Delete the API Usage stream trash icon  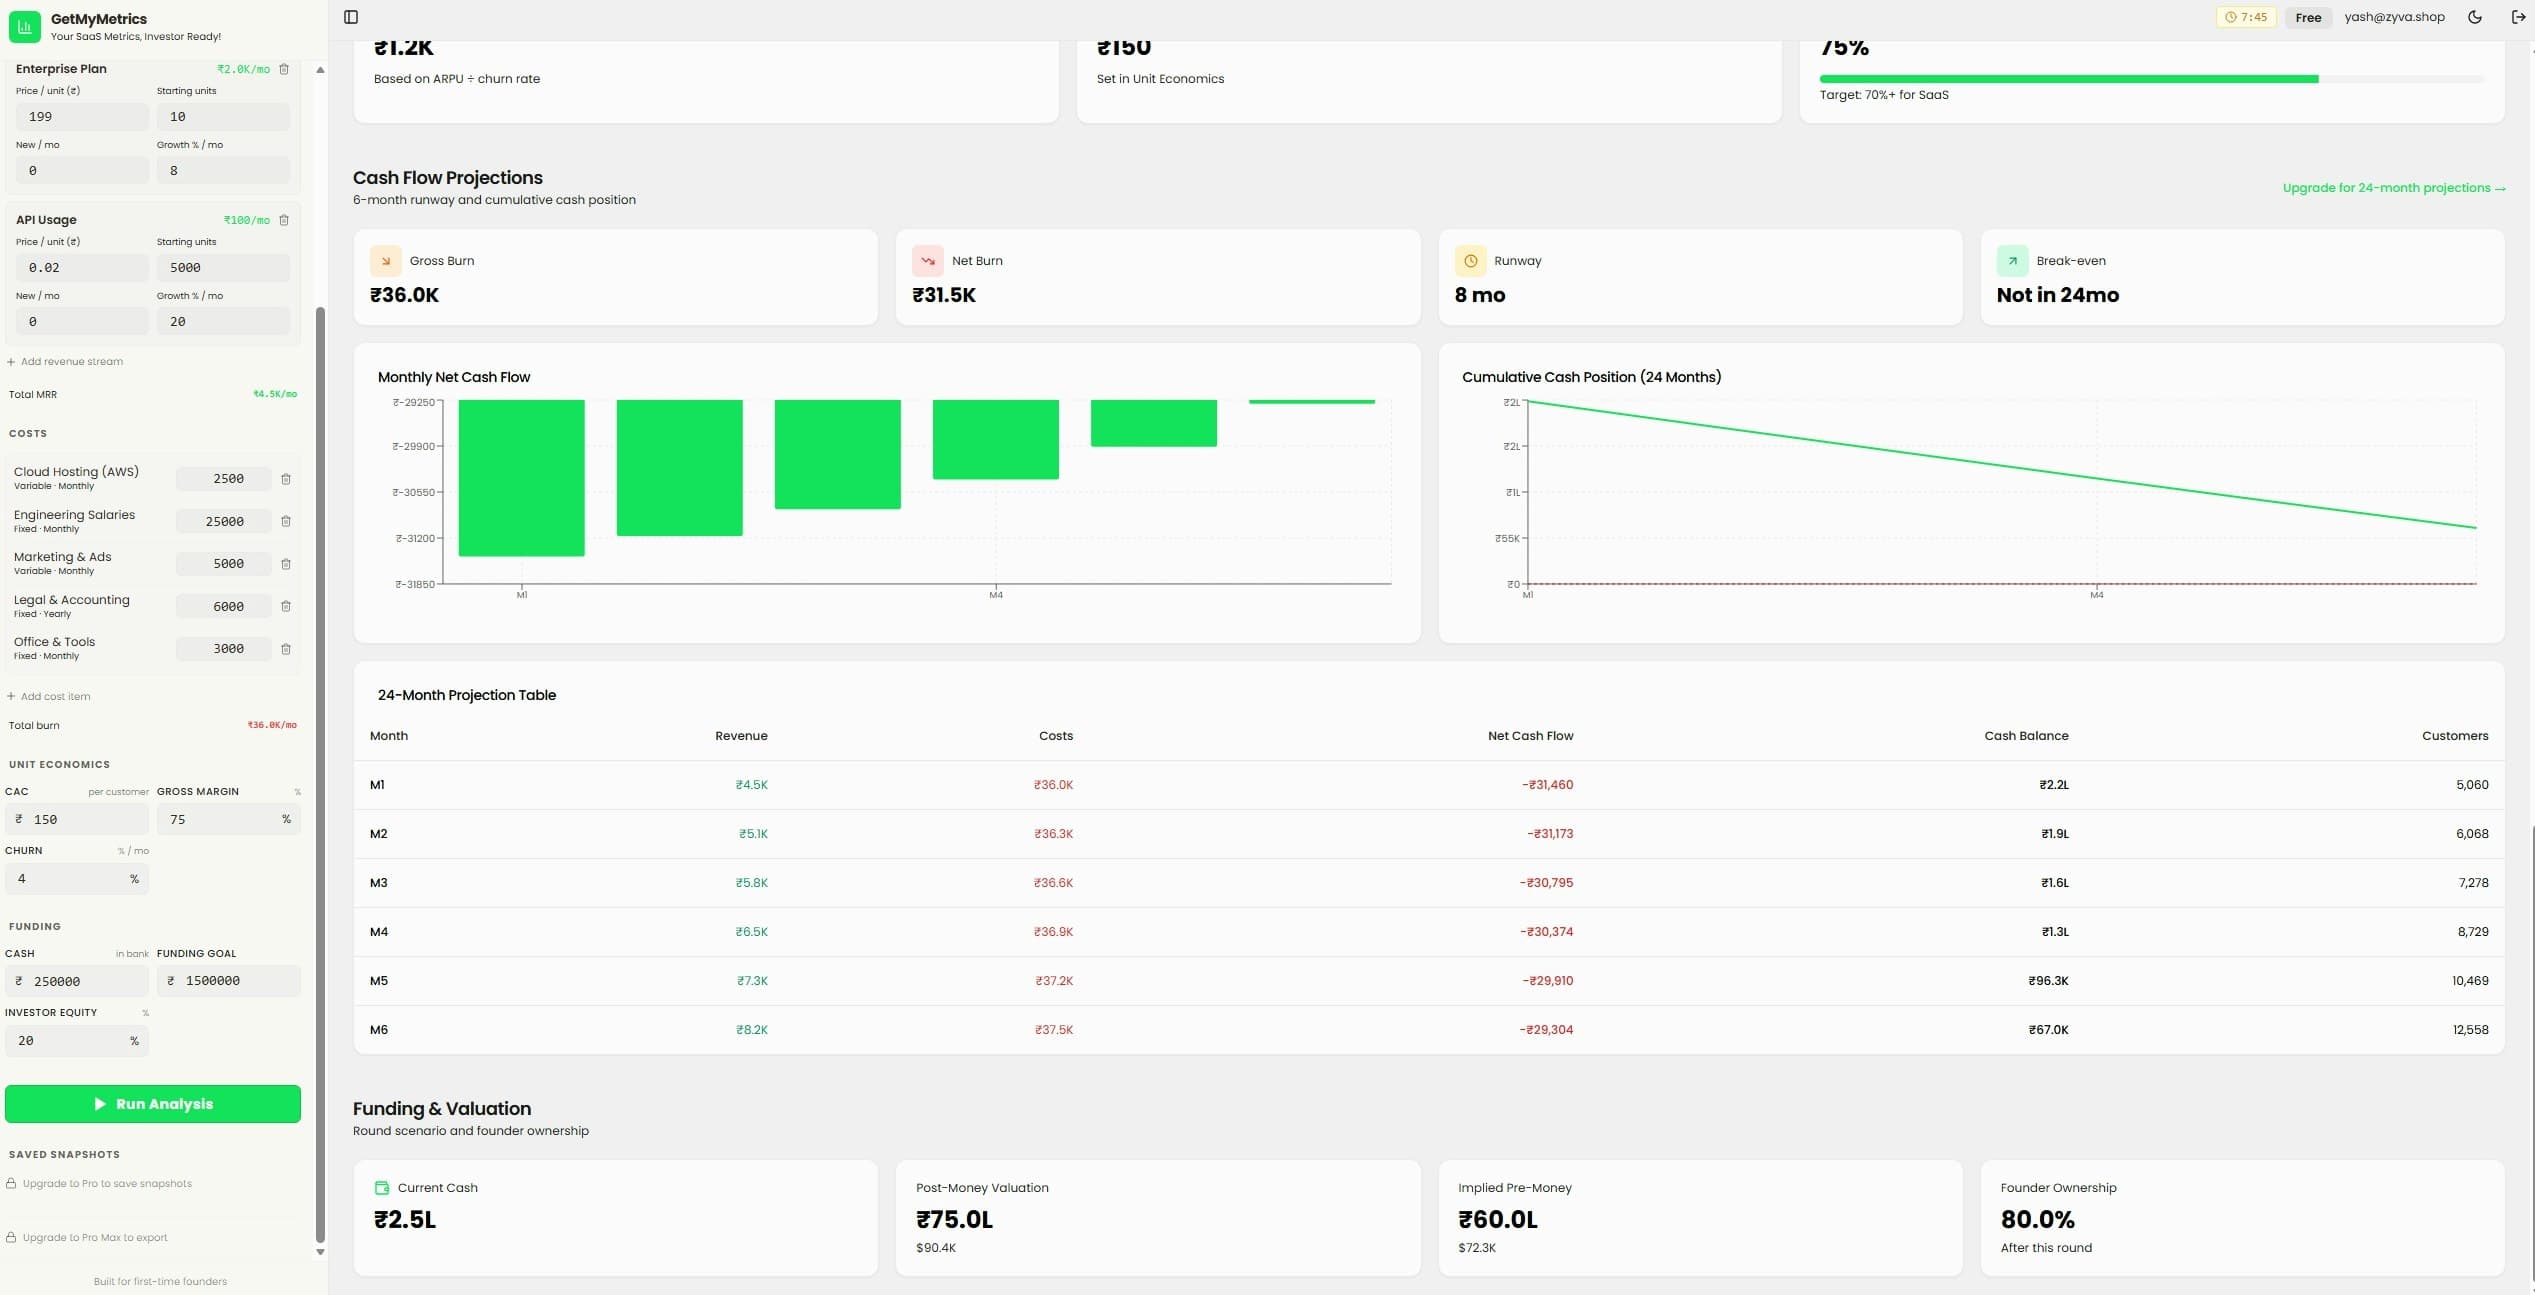[285, 220]
